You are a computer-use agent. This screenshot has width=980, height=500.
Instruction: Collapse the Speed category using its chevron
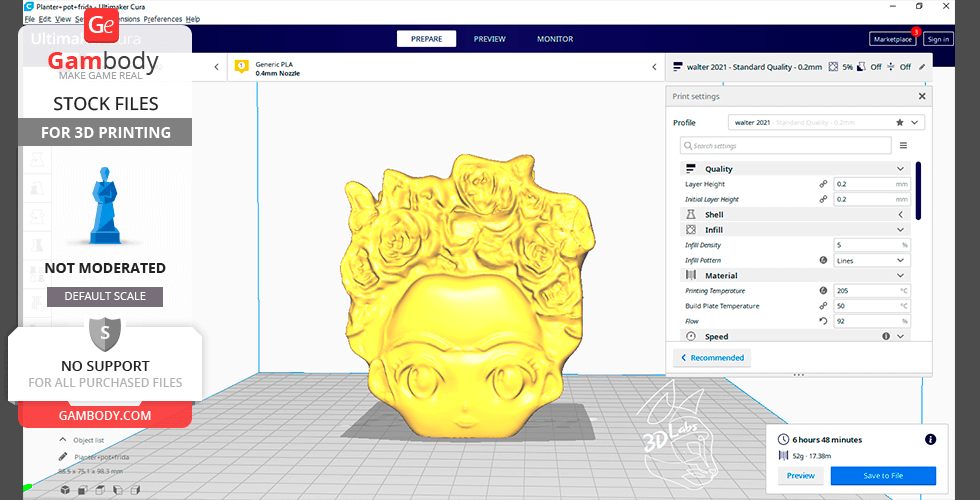[901, 336]
